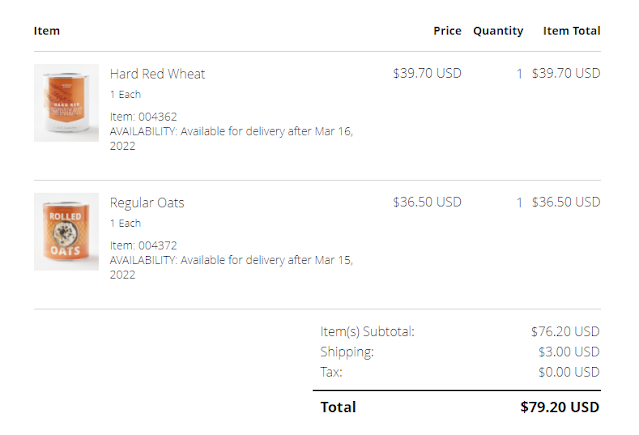Click the Hard Red Wheat product image
This screenshot has width=639, height=435.
point(66,103)
